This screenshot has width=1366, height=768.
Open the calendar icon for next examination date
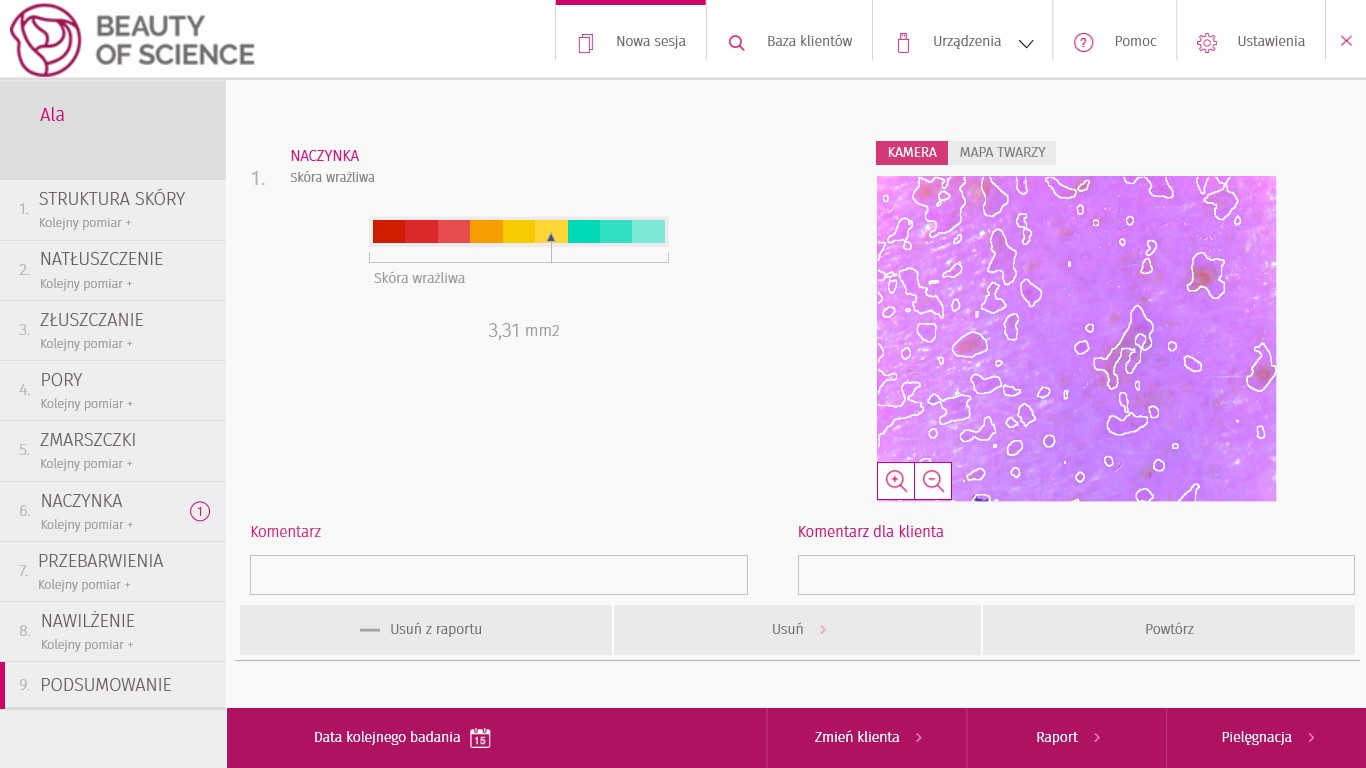tap(480, 738)
